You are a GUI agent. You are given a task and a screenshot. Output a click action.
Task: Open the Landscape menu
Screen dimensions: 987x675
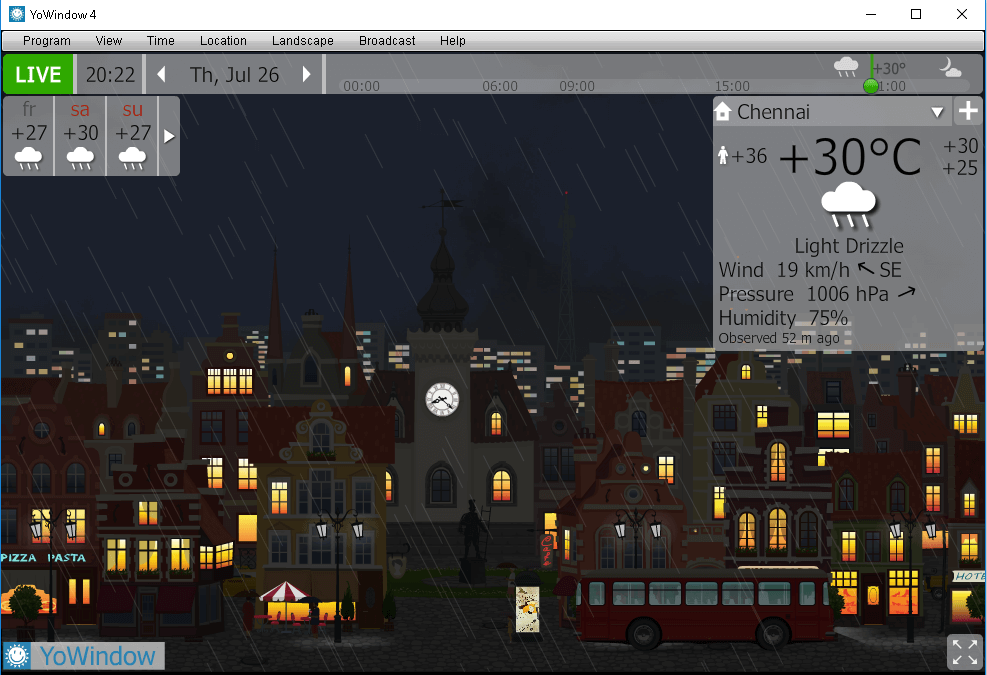(x=302, y=41)
